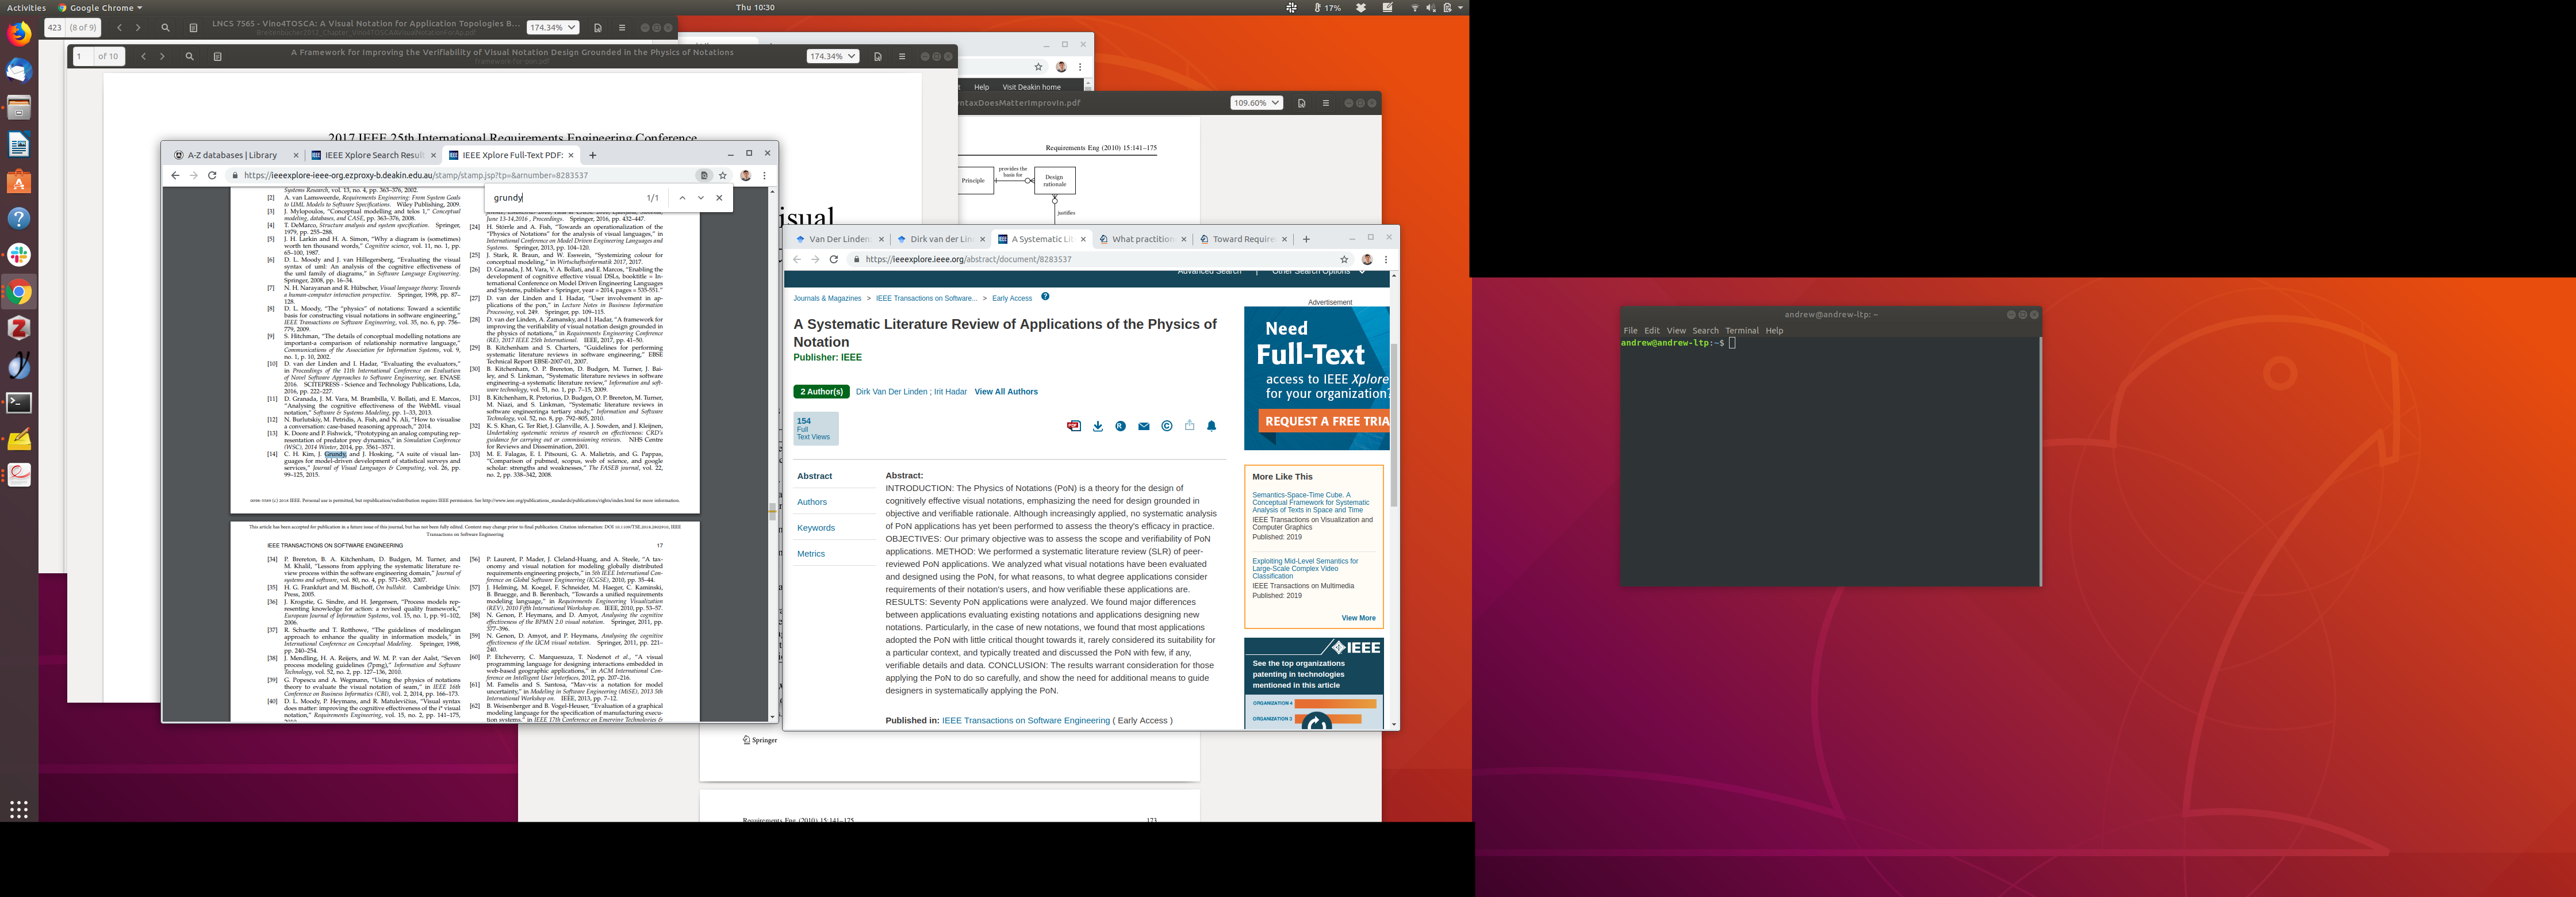Open the Terminal menu in the terminal window
Screen dimensions: 2576x897
click(1741, 331)
